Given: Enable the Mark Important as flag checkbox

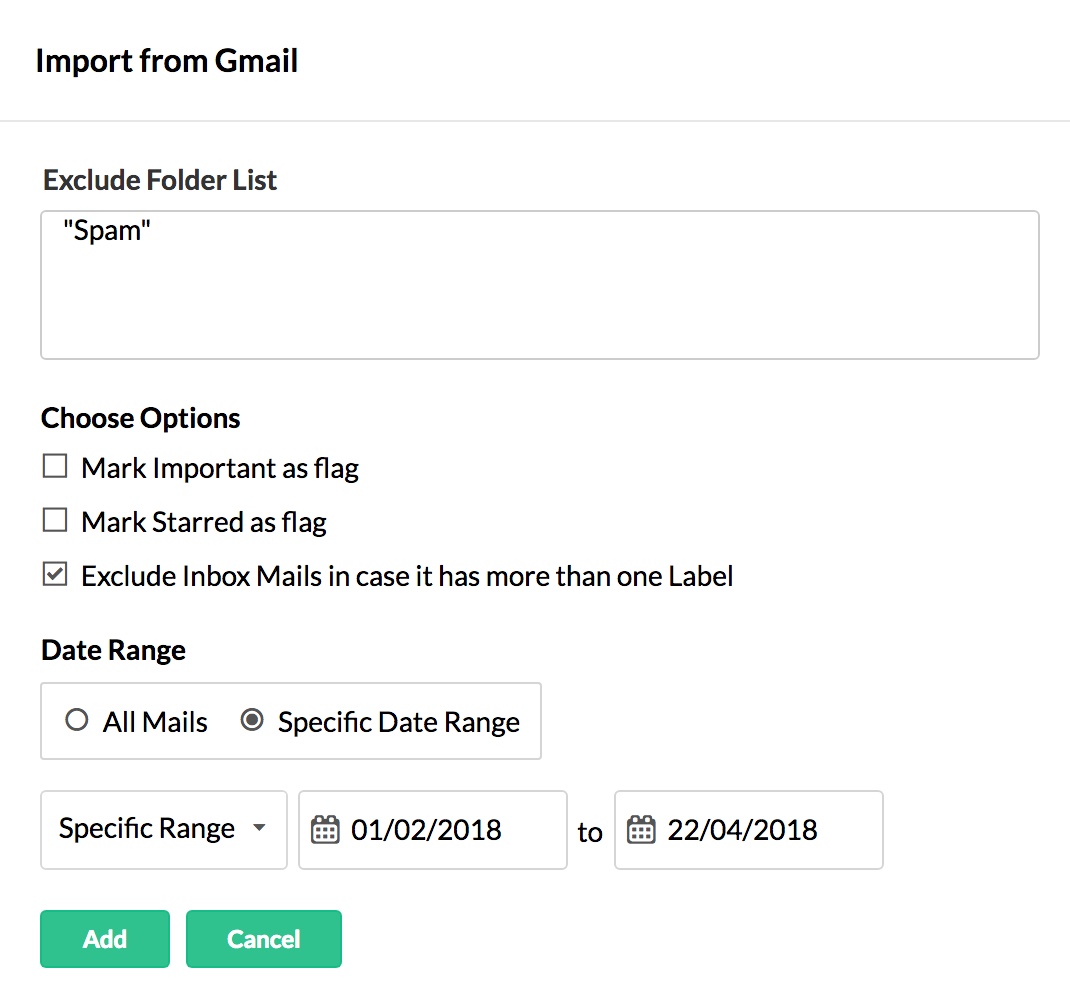Looking at the screenshot, I should click(55, 467).
